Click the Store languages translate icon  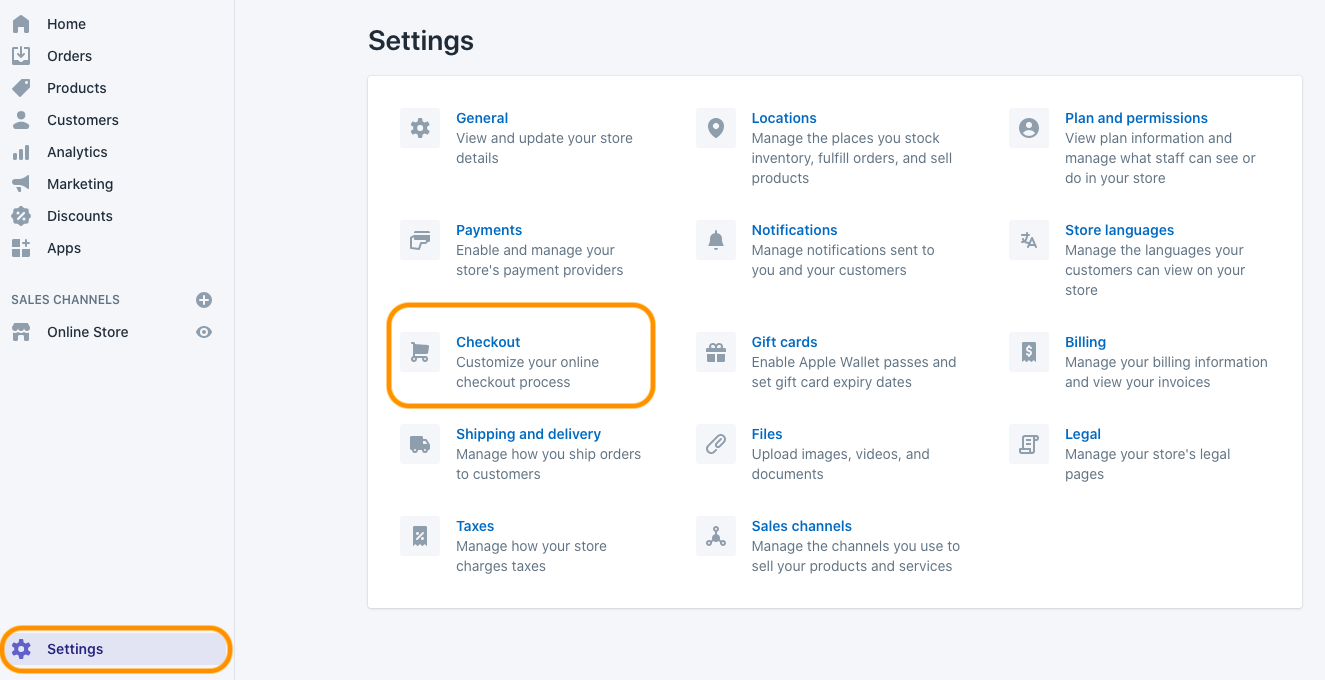click(1029, 240)
